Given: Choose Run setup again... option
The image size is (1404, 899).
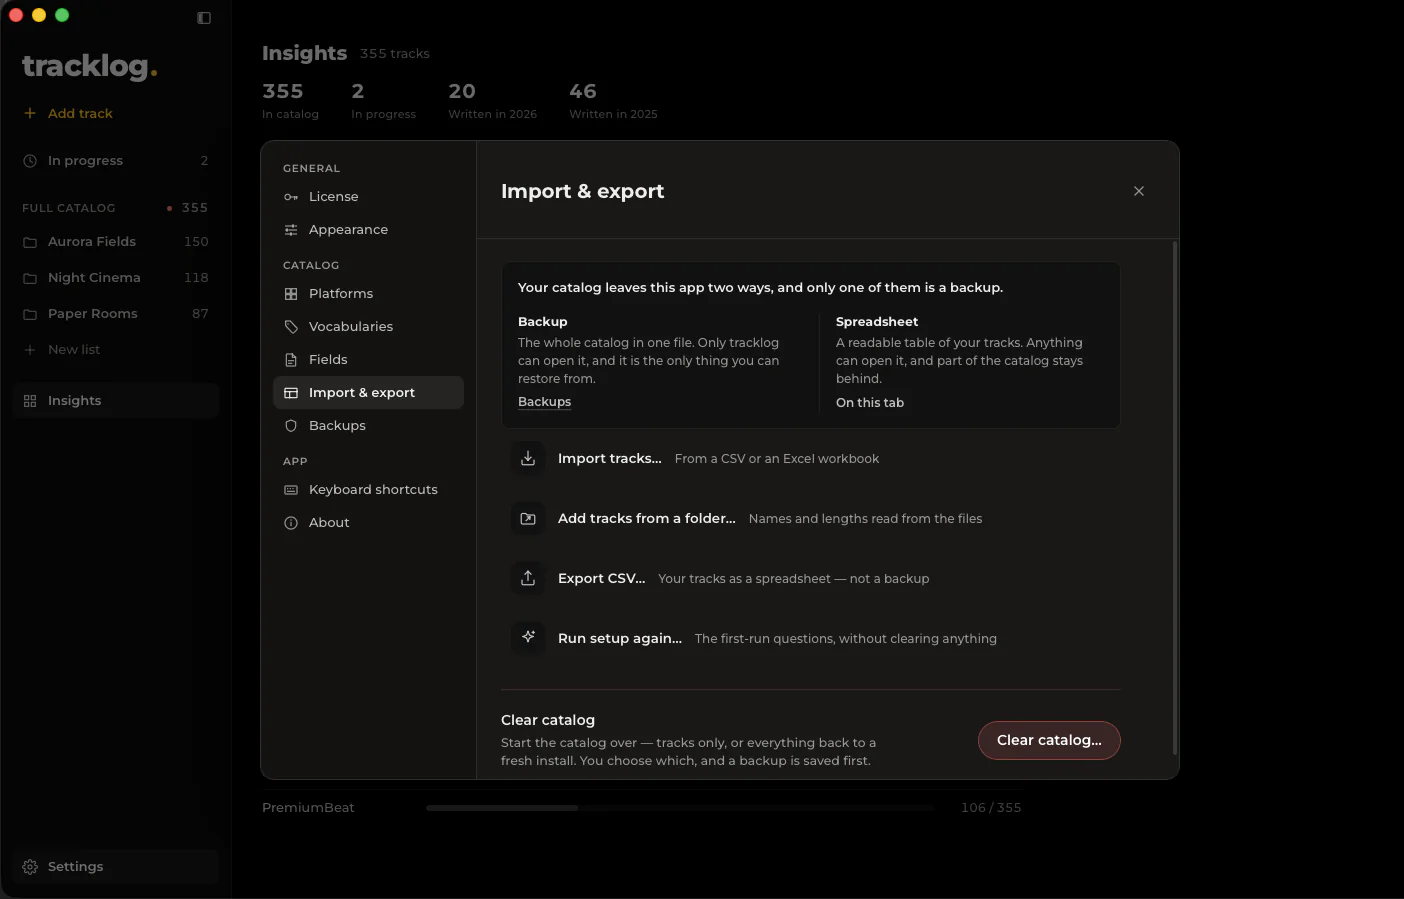Looking at the screenshot, I should pos(811,639).
